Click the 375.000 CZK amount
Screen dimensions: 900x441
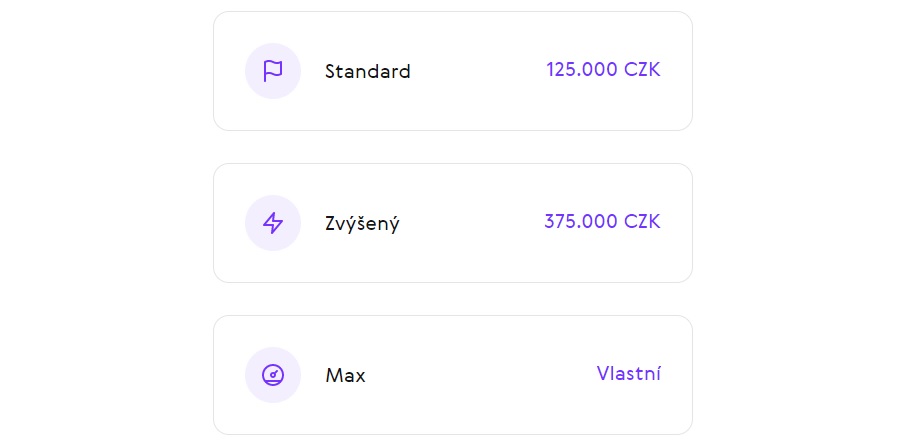602,222
